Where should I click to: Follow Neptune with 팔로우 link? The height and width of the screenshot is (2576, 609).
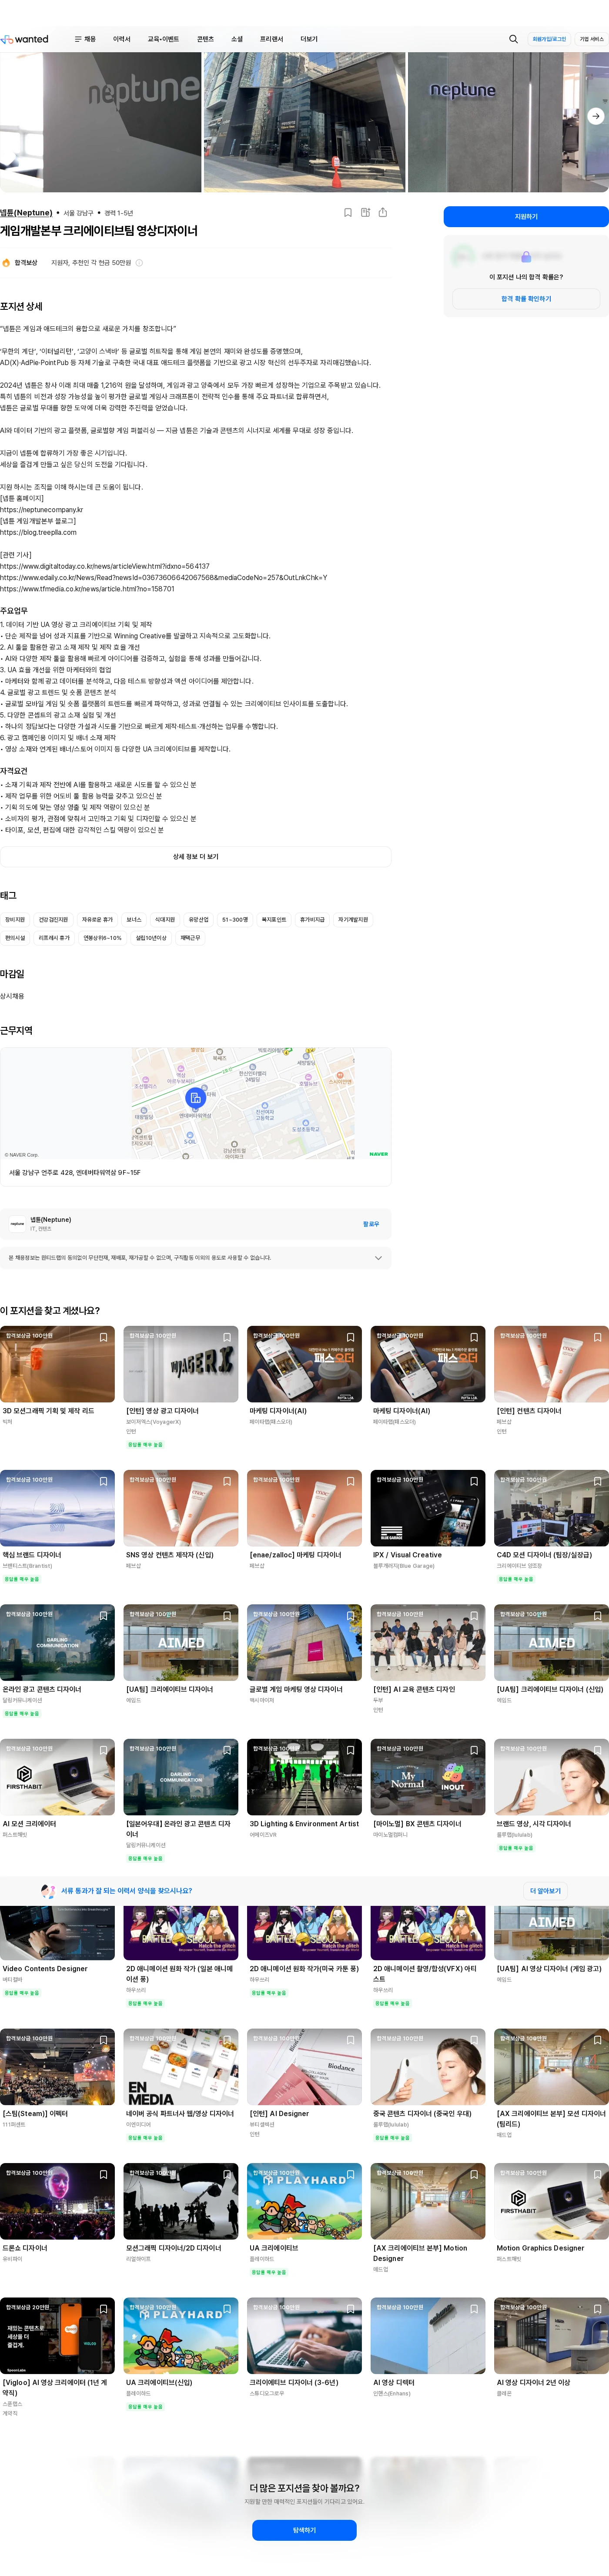[371, 1224]
